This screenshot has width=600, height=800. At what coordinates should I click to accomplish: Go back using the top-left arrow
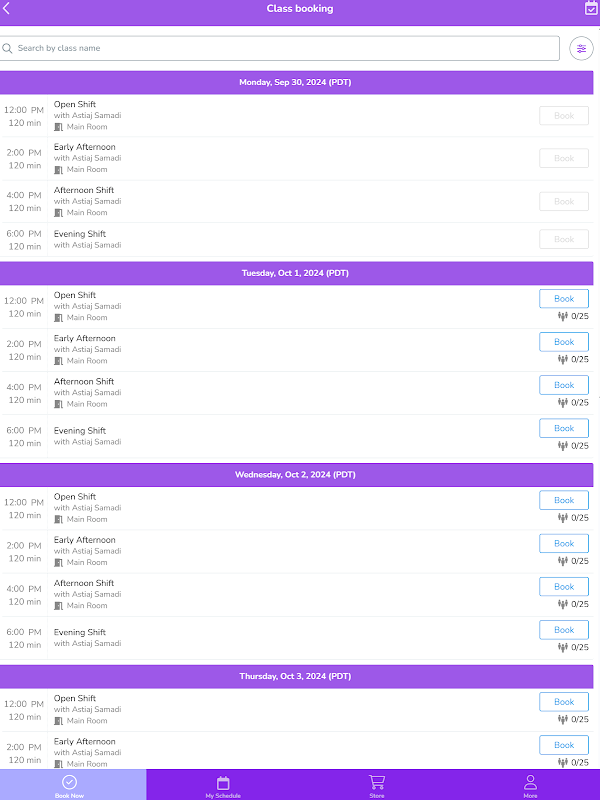[7, 8]
